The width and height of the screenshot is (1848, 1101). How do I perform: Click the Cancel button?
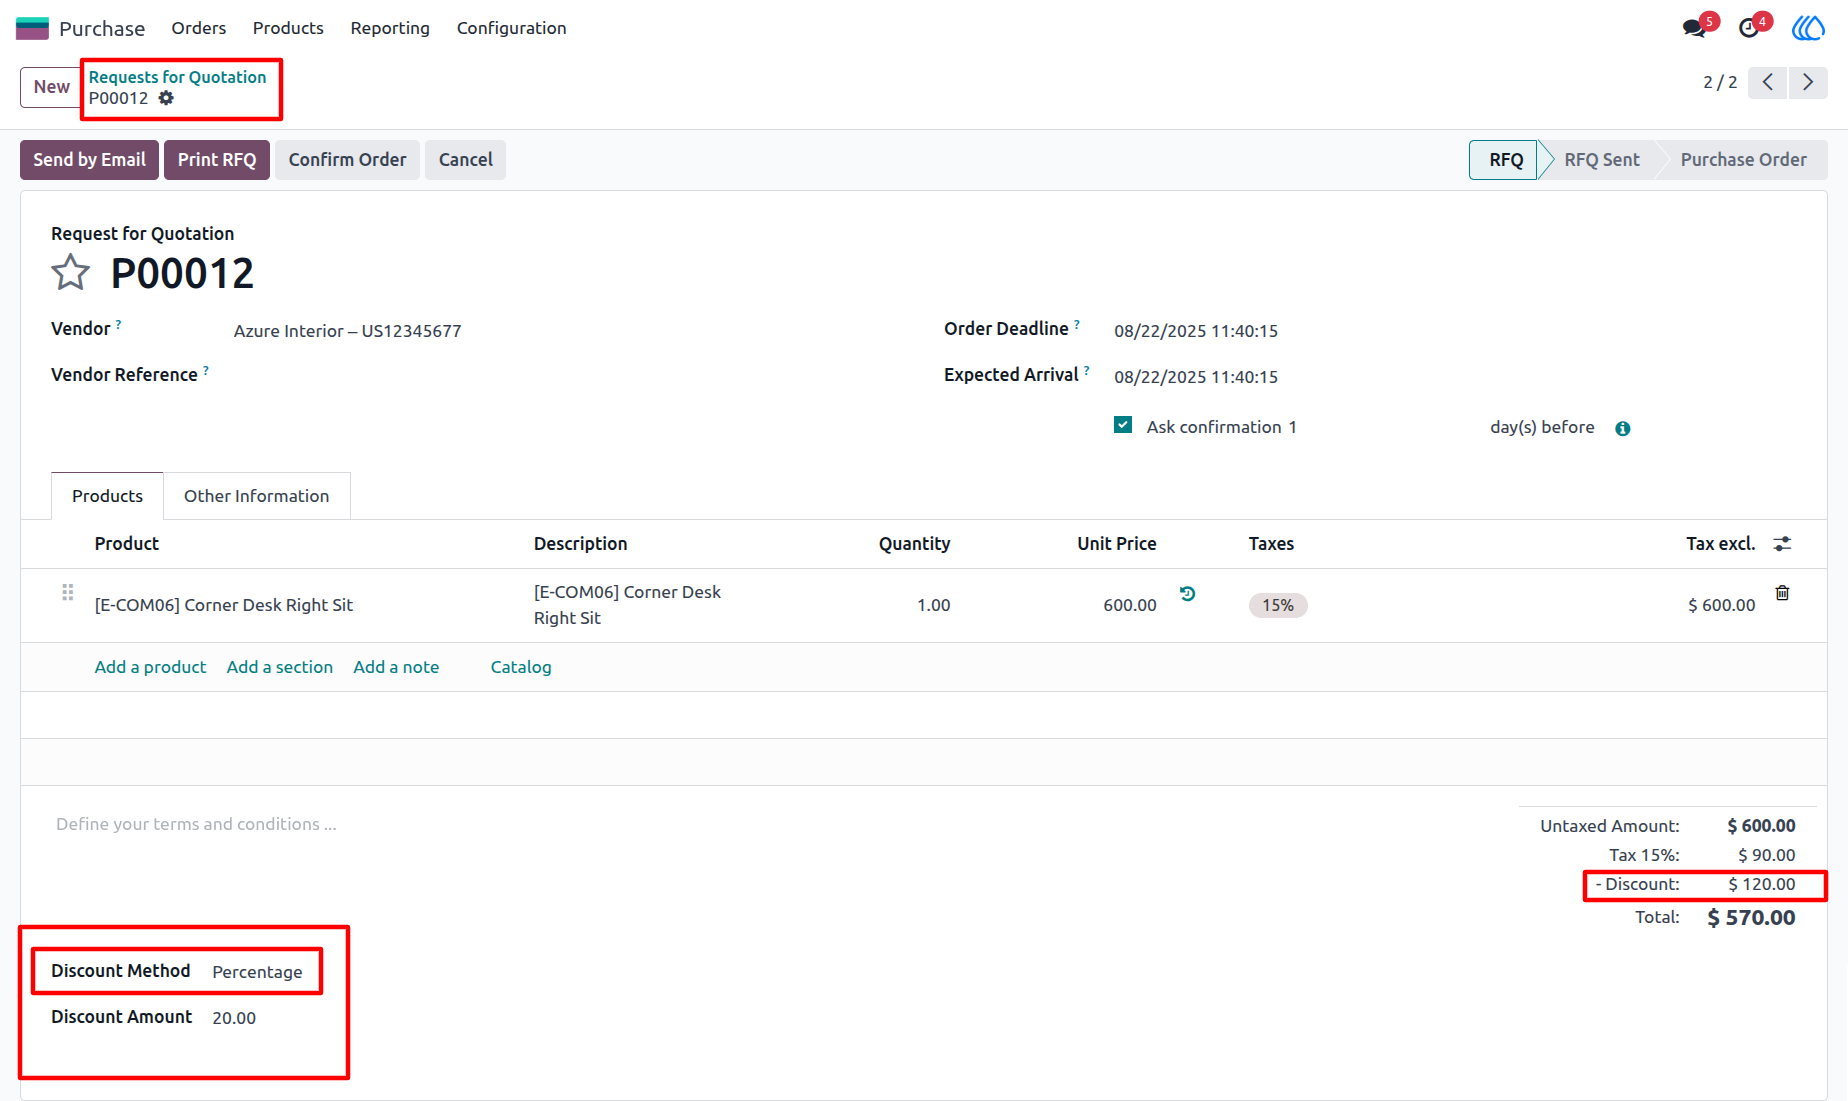tap(465, 160)
